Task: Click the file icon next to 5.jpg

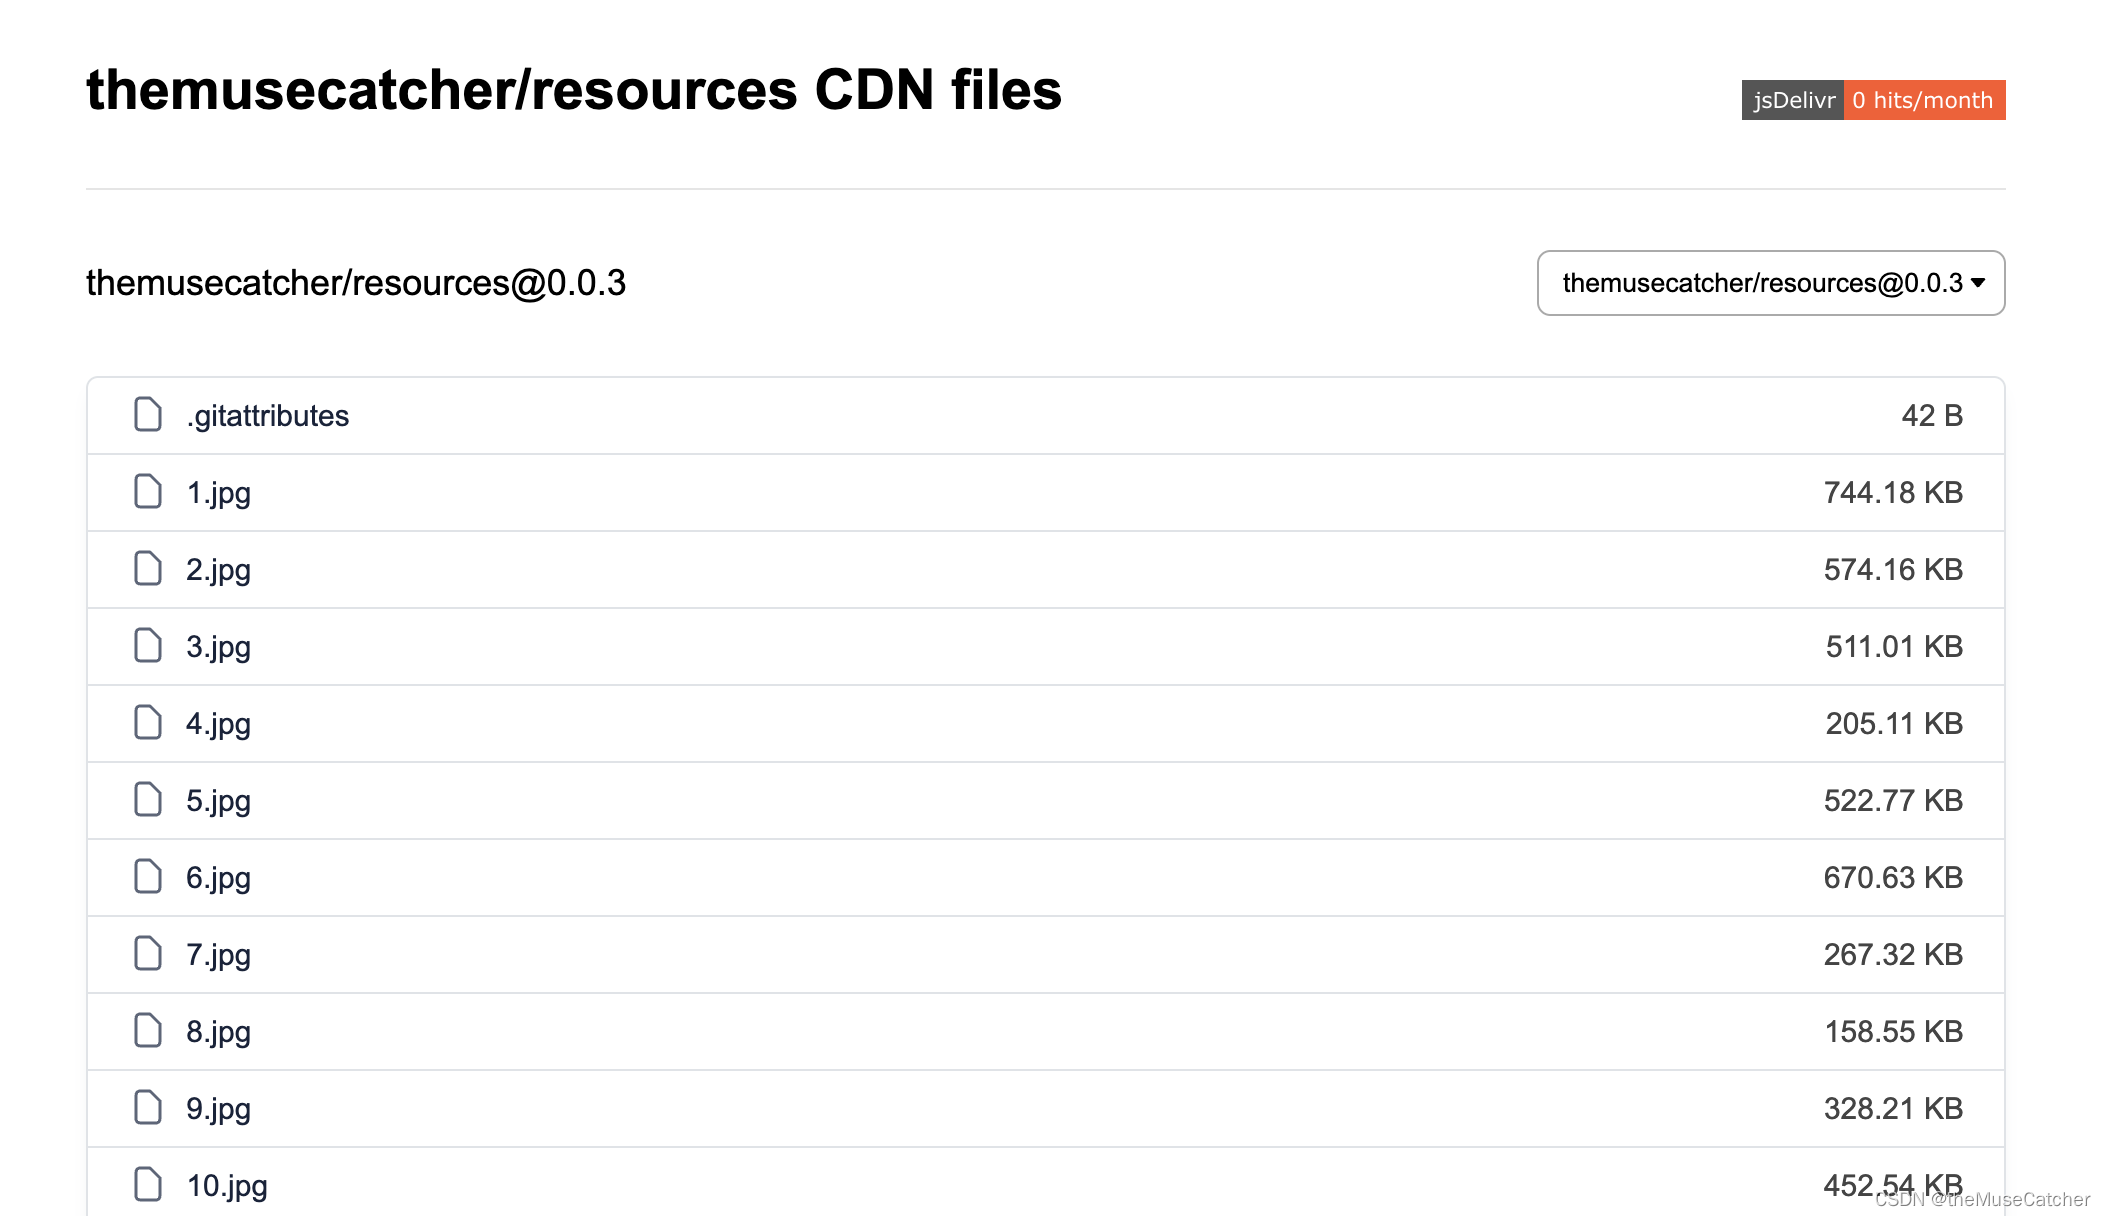Action: [x=148, y=800]
